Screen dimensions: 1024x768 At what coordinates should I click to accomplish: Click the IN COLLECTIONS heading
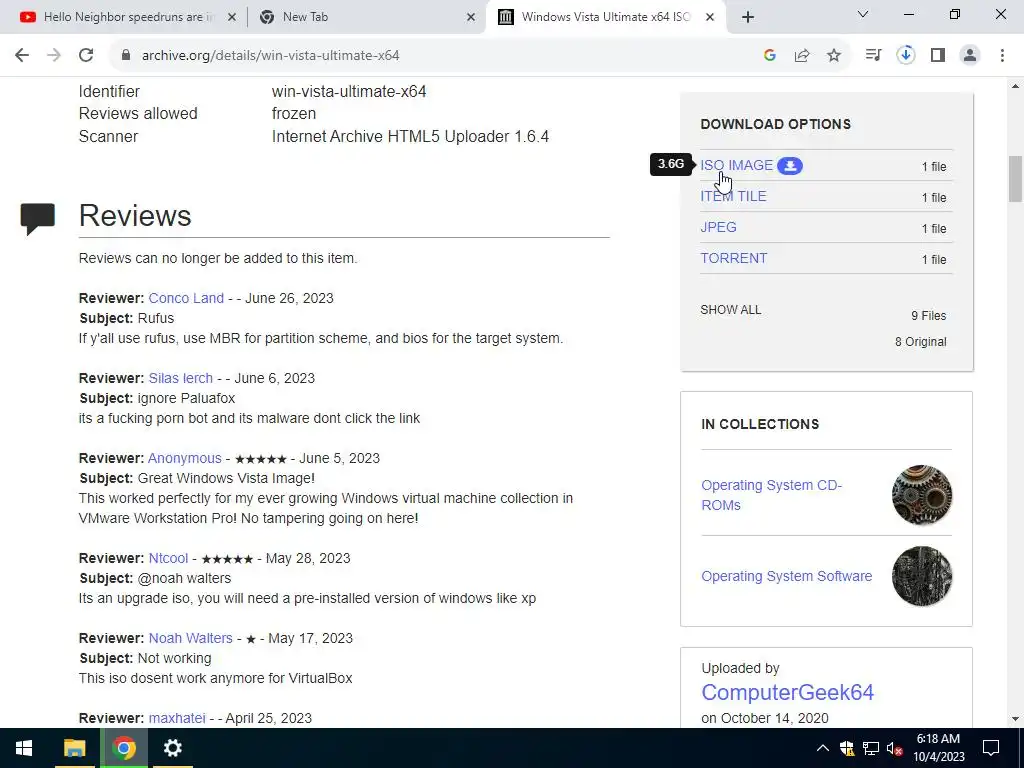click(760, 424)
